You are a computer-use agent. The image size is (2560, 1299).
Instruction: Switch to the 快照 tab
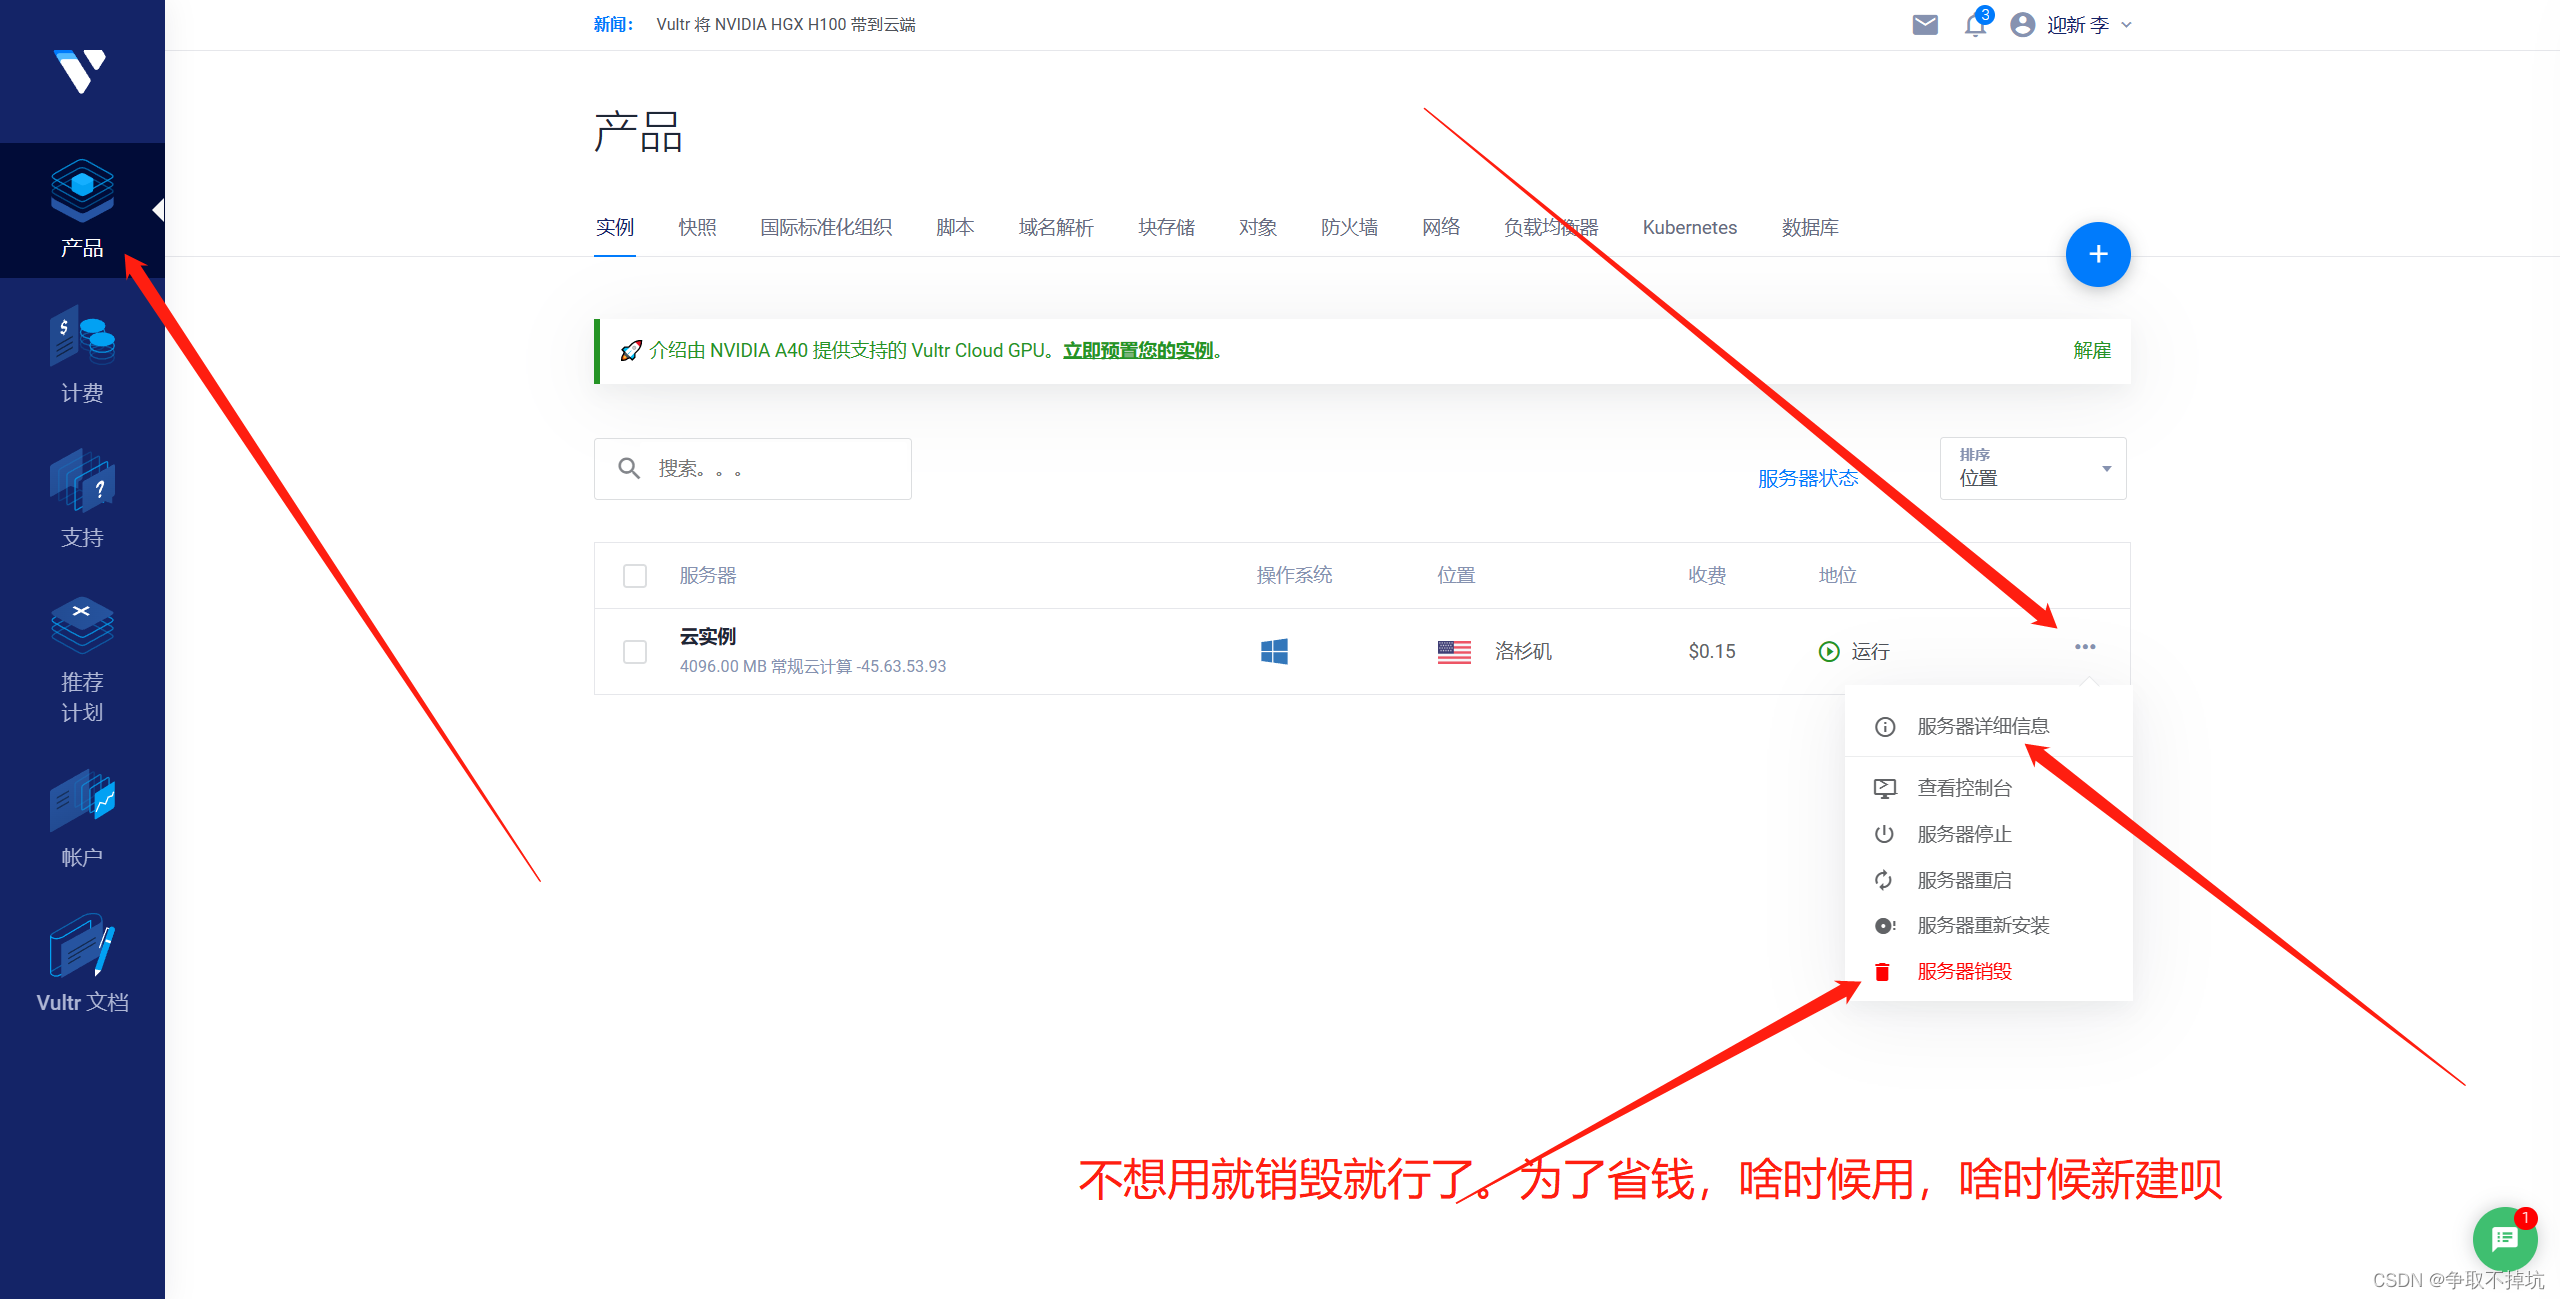click(697, 228)
